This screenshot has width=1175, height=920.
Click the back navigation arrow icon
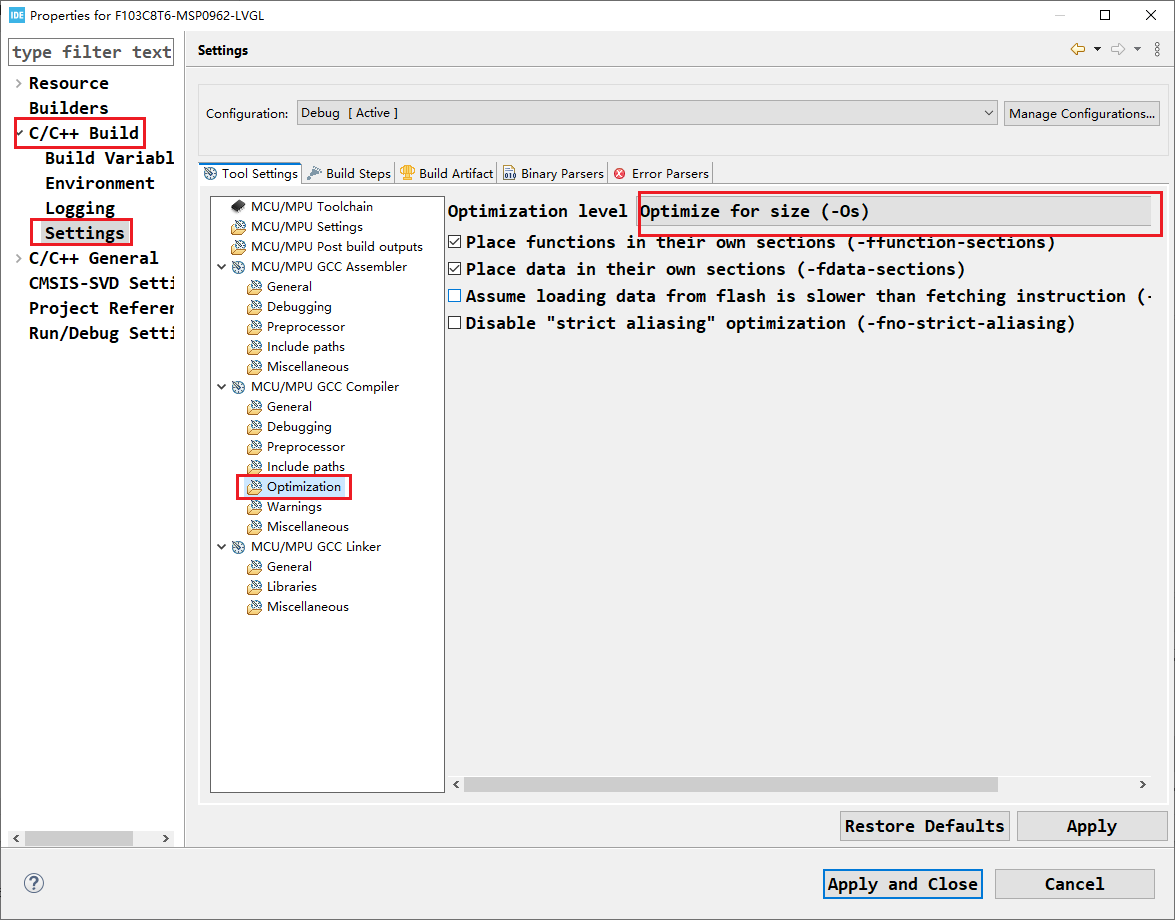[x=1078, y=49]
